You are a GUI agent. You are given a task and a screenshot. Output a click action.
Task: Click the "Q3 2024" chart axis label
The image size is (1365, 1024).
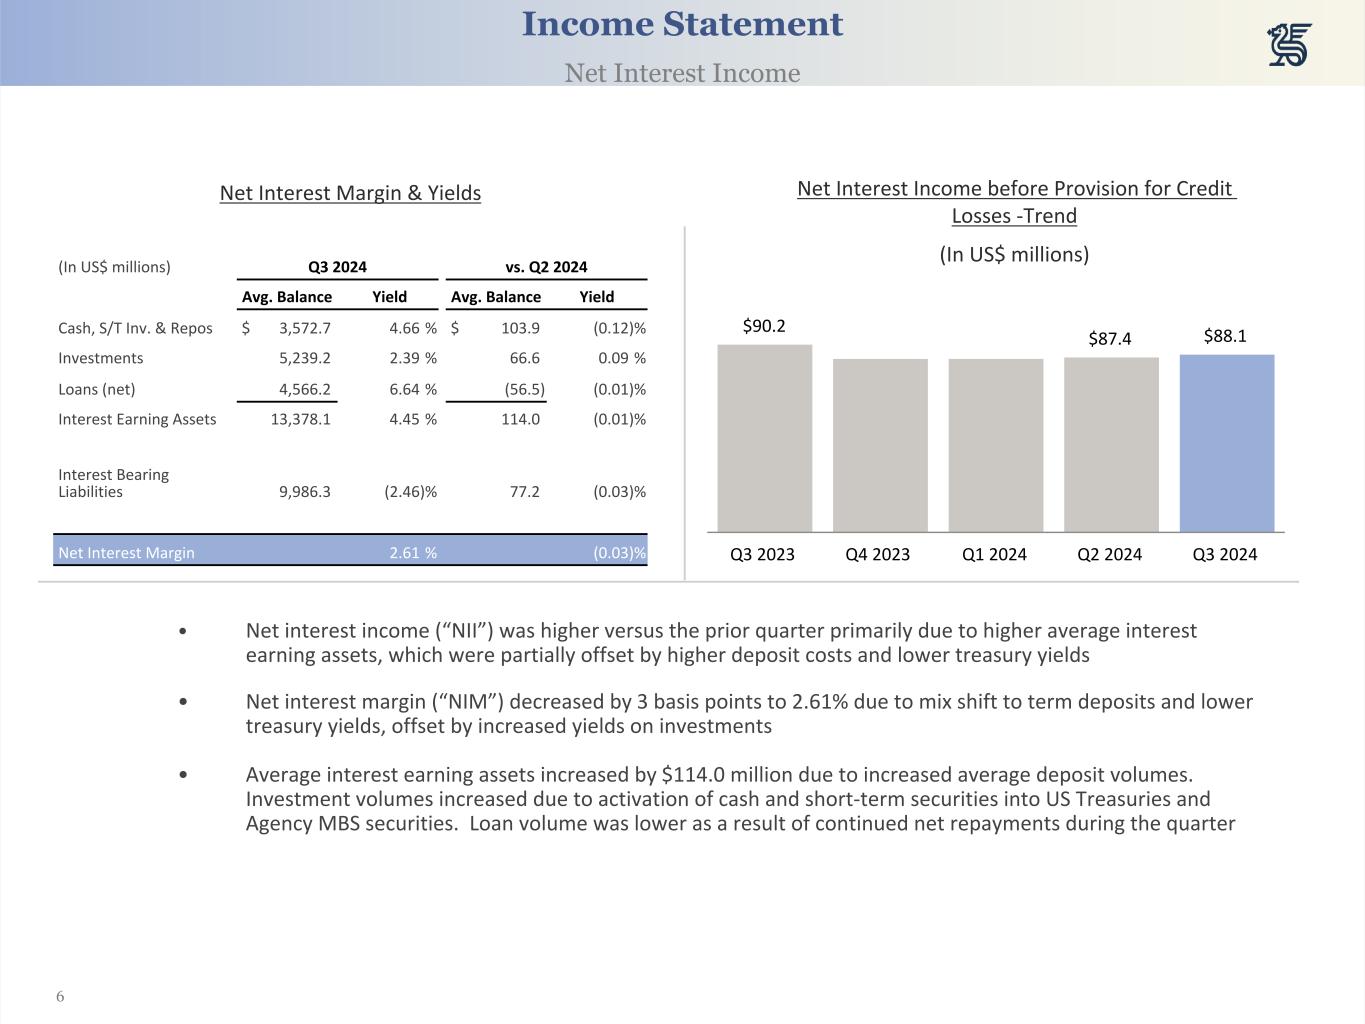1225,554
